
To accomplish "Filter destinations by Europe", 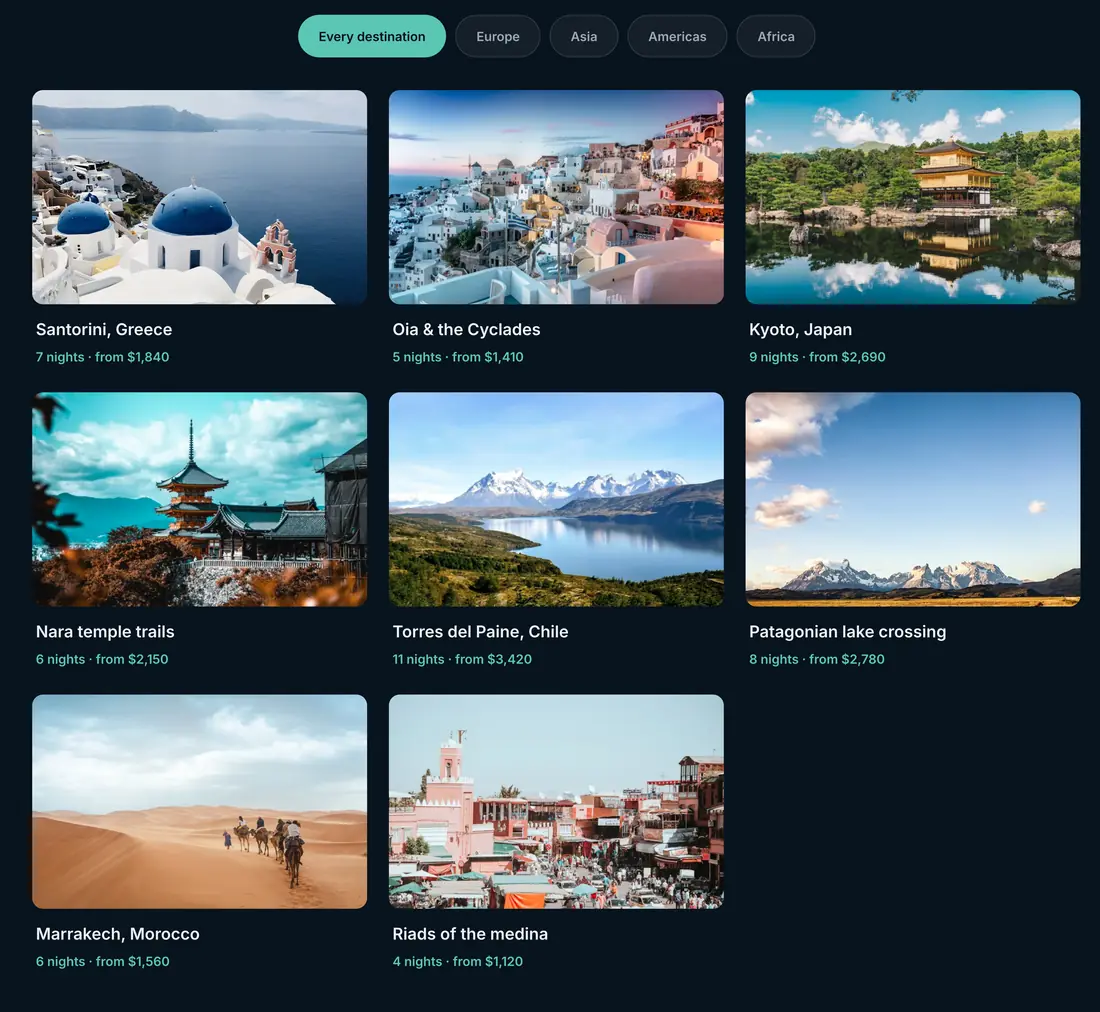I will pos(498,36).
